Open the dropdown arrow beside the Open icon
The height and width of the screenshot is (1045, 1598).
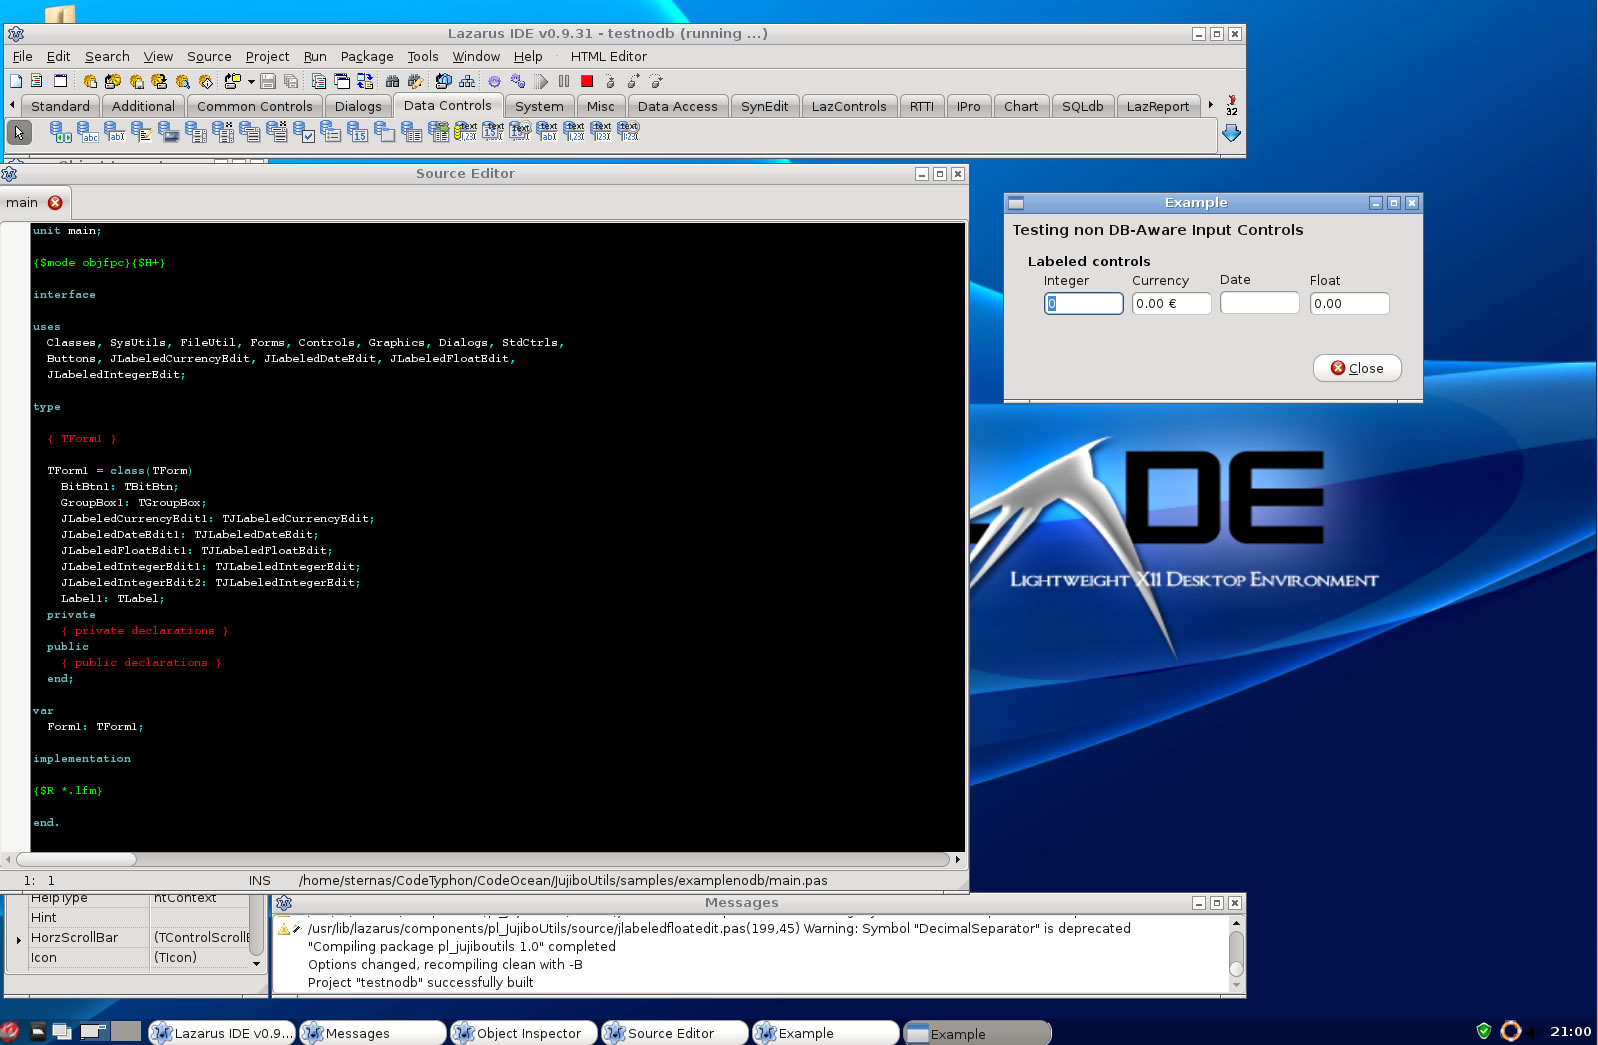(x=251, y=81)
